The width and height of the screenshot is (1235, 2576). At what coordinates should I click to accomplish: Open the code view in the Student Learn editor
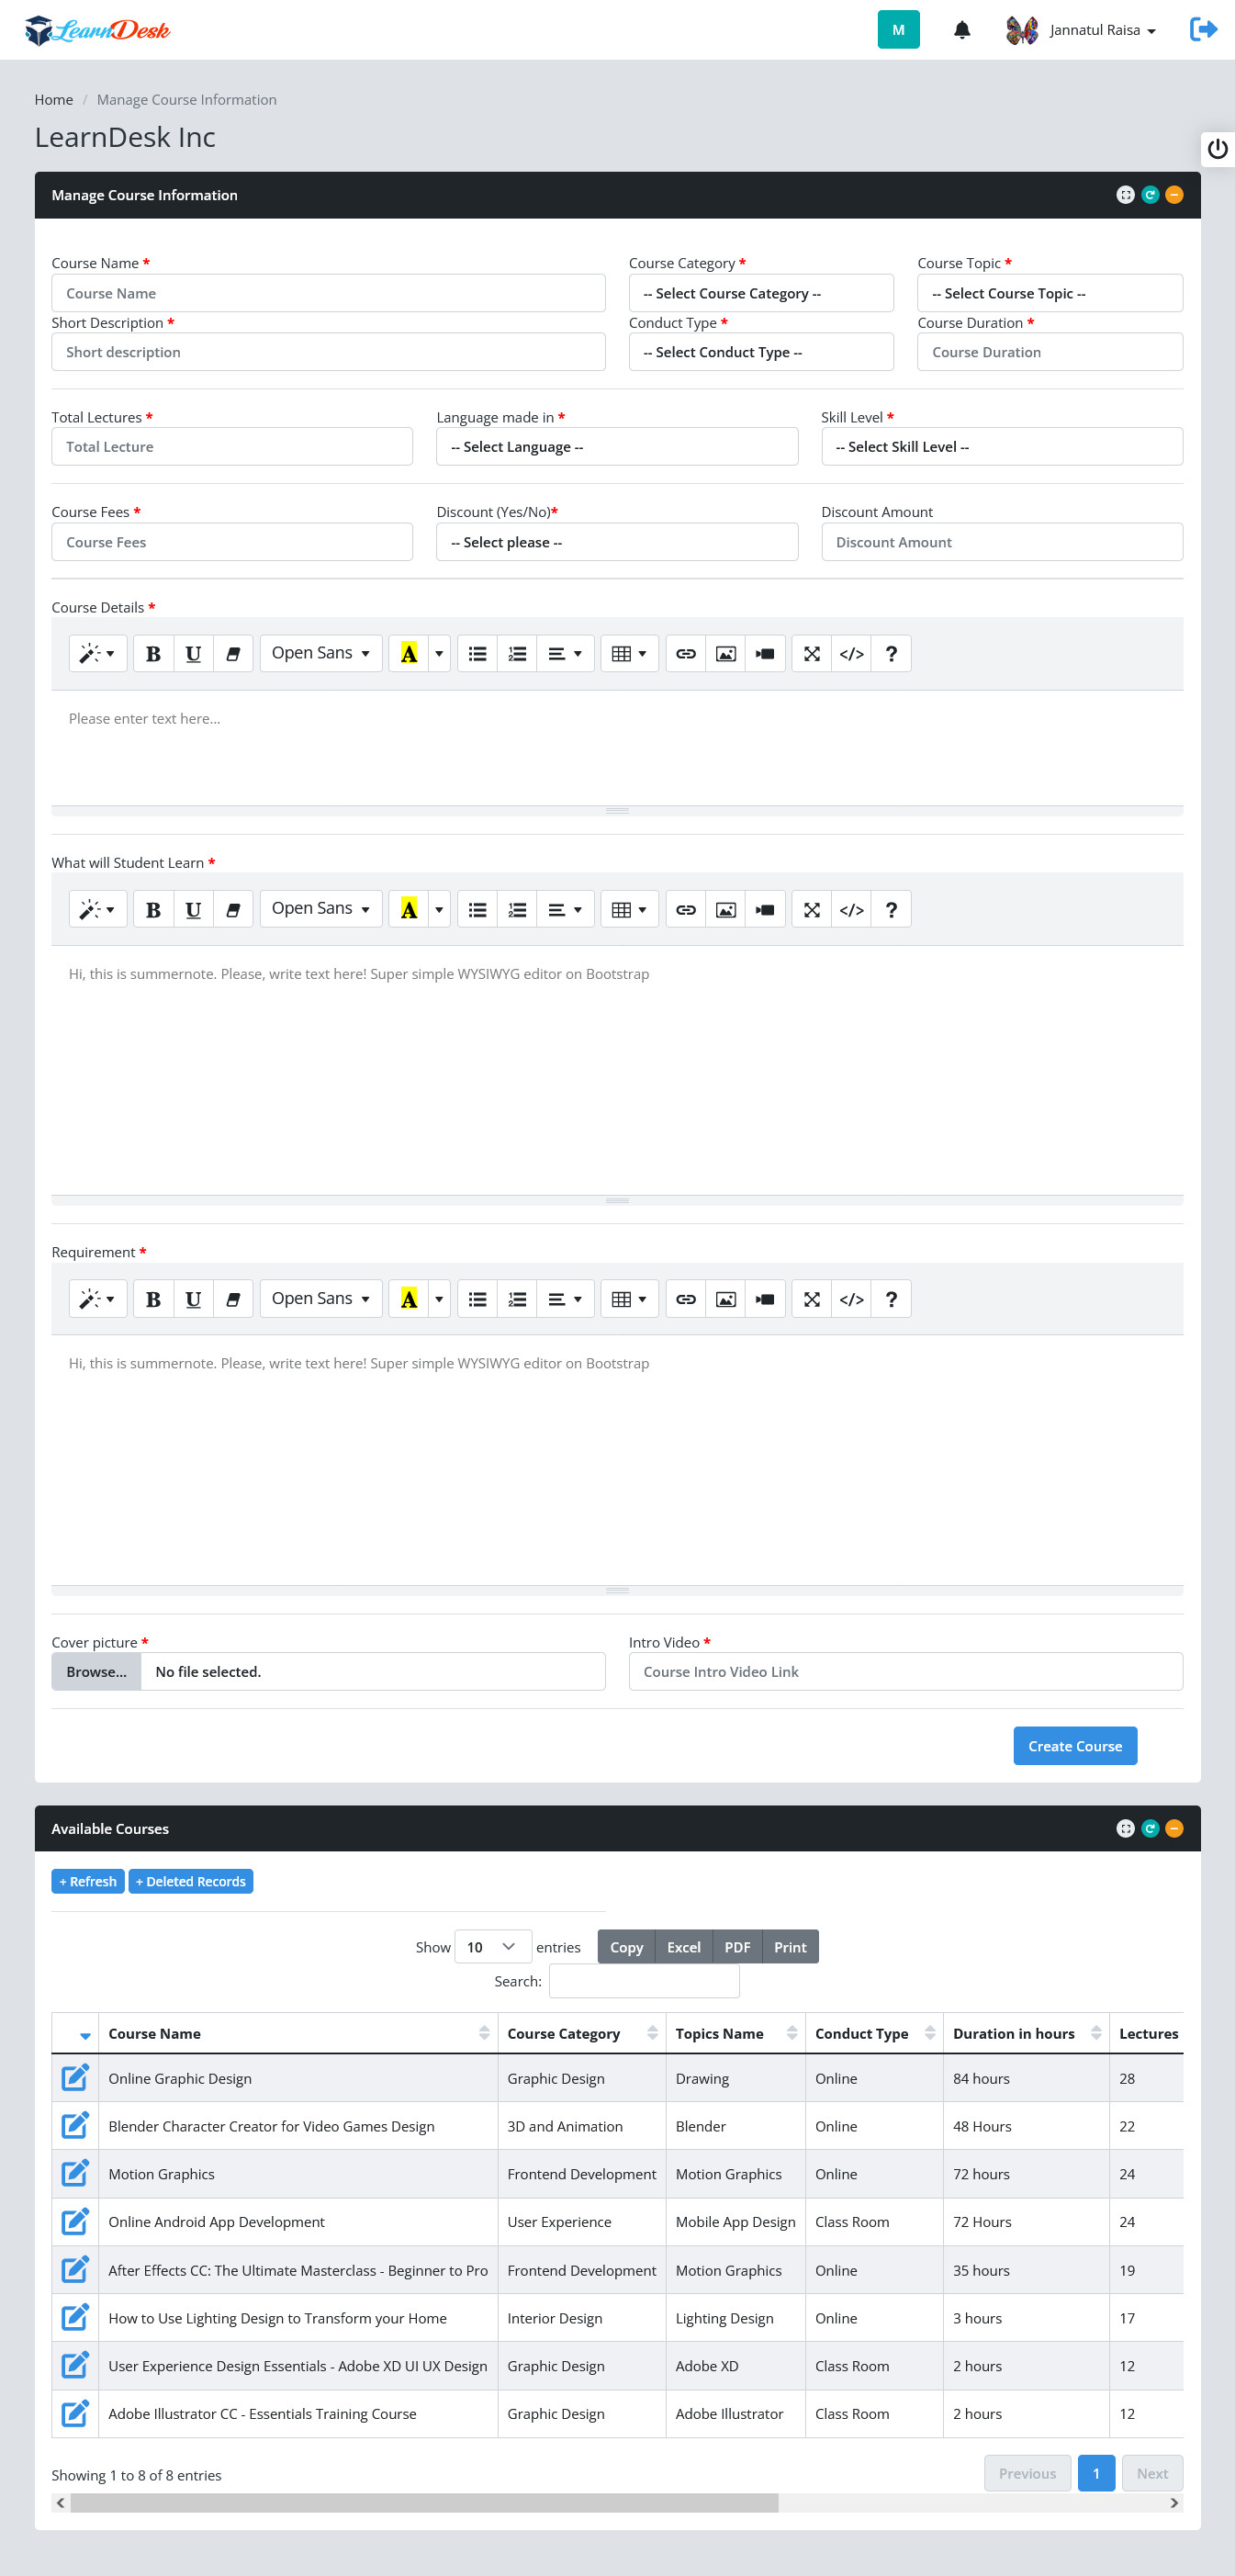(x=851, y=910)
